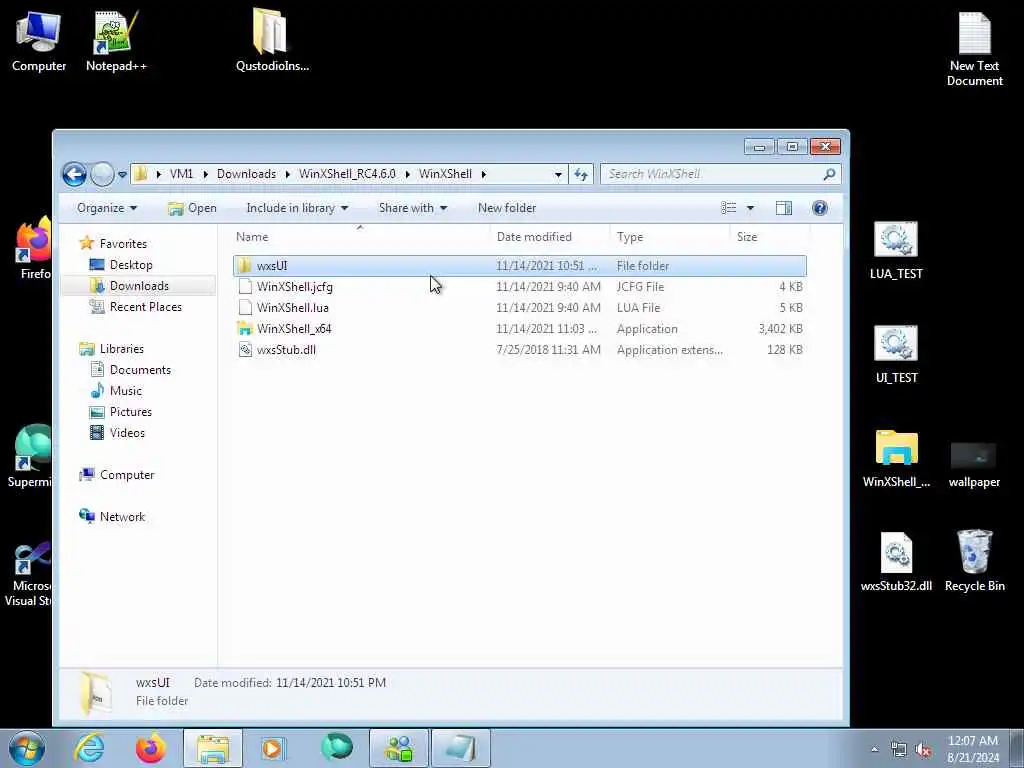This screenshot has height=768, width=1024.
Task: Click the Open toolbar button
Action: [192, 208]
